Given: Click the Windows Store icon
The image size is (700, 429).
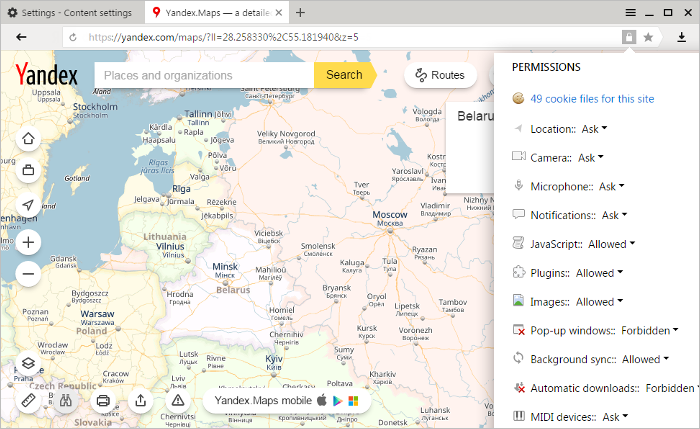Looking at the screenshot, I should click(353, 400).
